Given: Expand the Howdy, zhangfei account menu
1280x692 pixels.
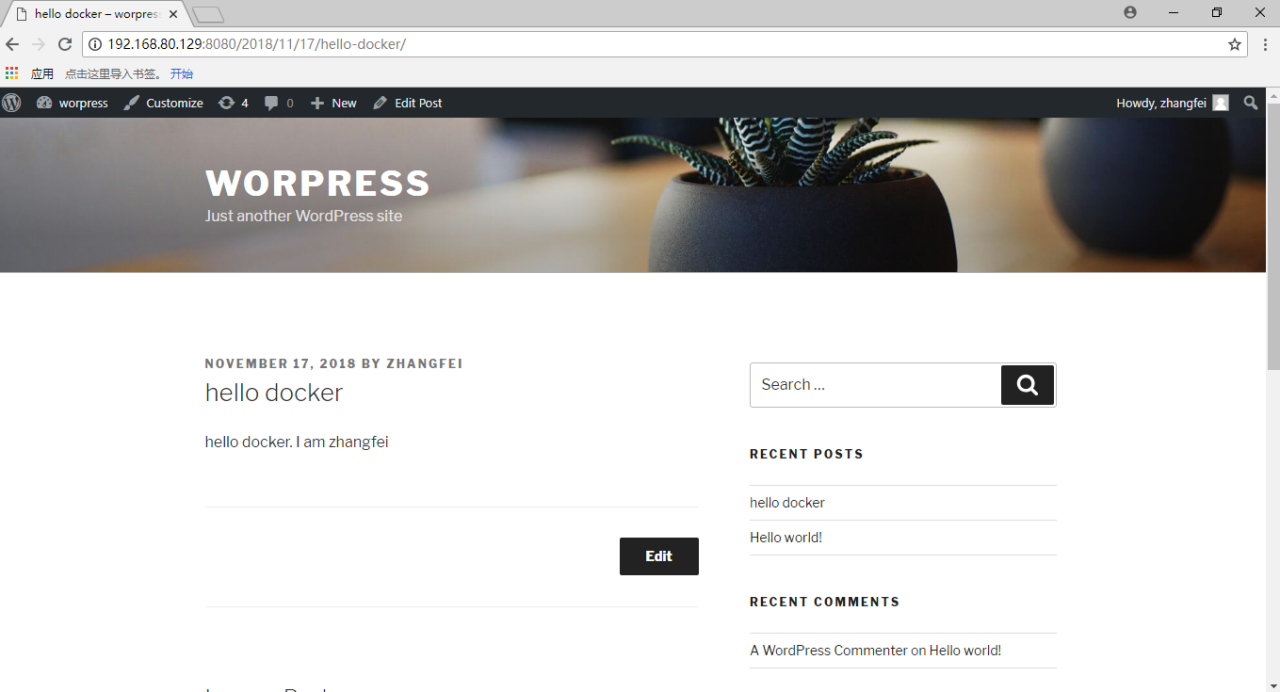Looking at the screenshot, I should click(x=1172, y=103).
